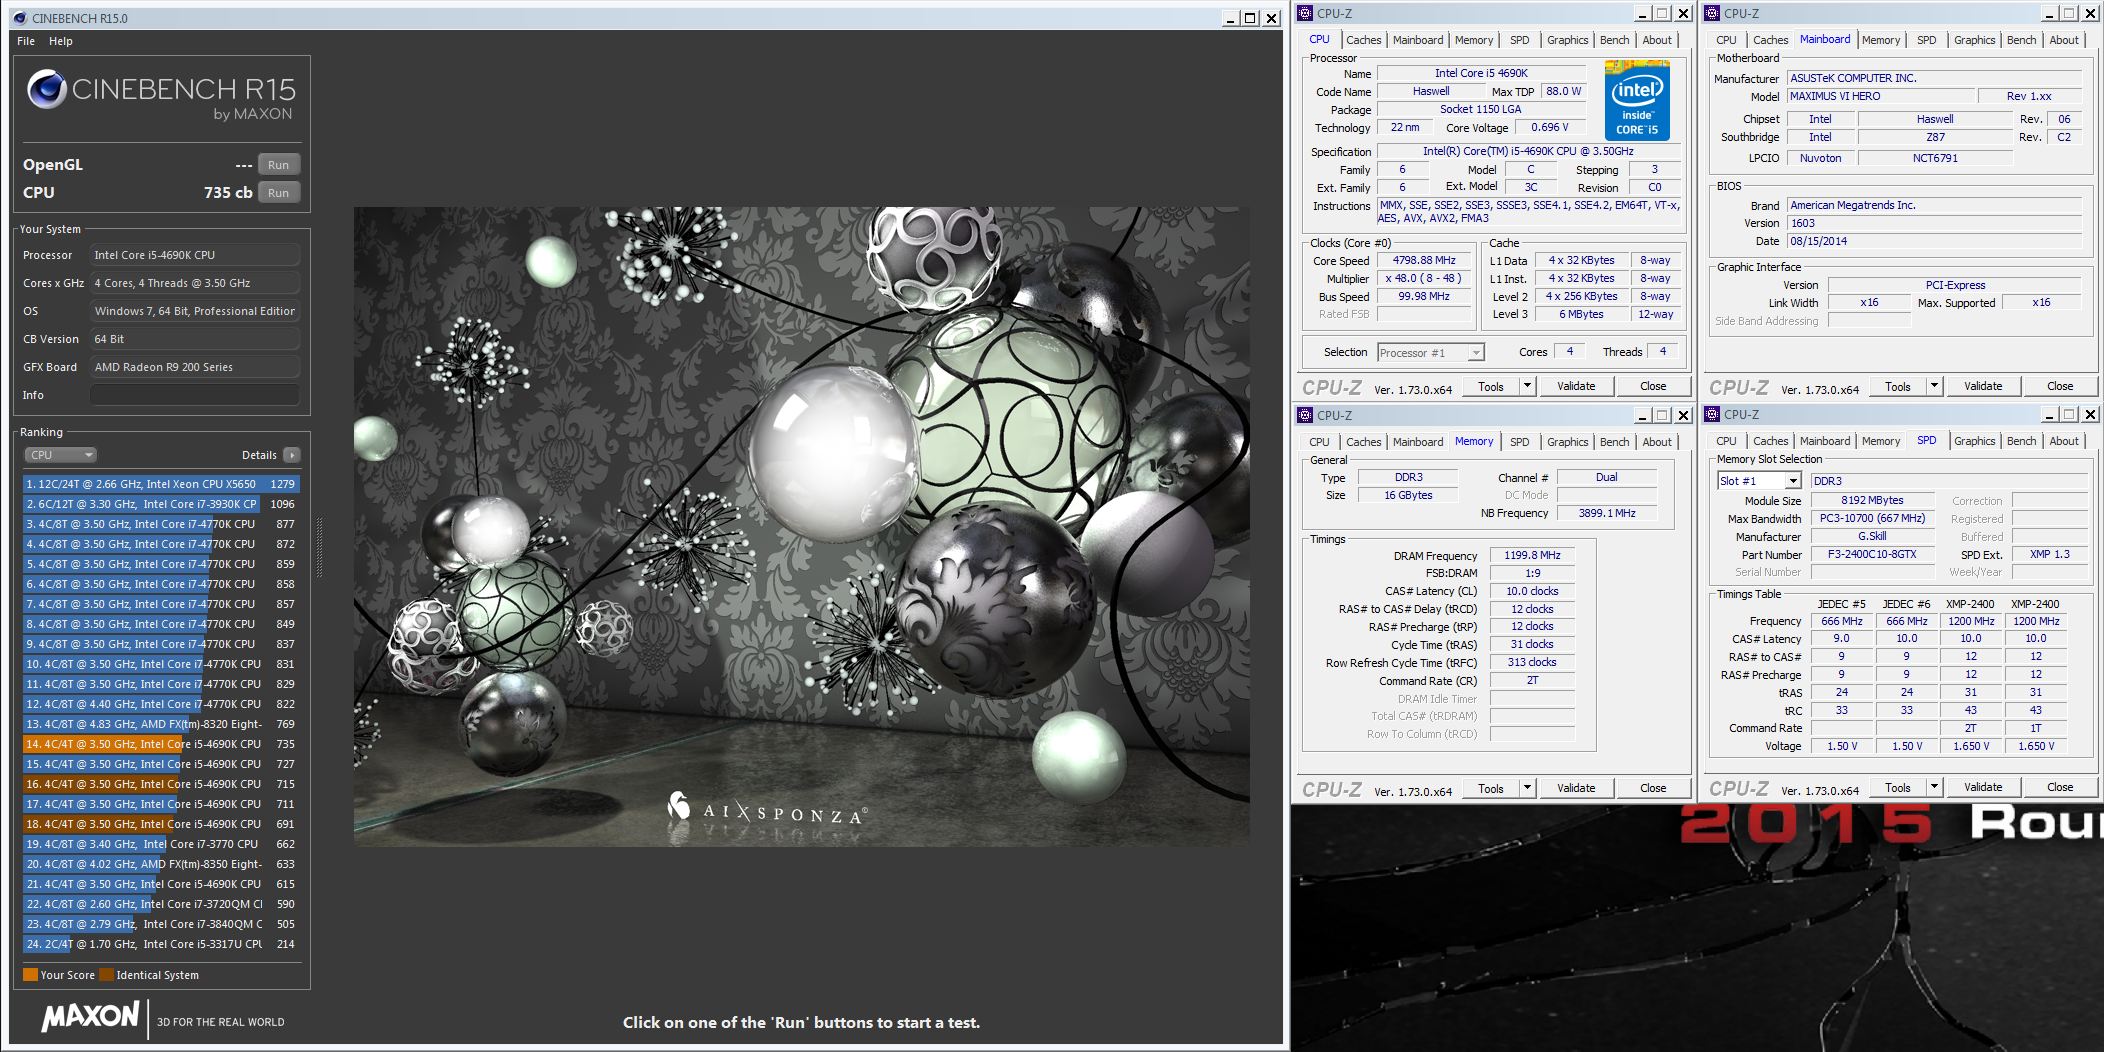Click the MAXON logo at bottom left

tap(90, 1018)
